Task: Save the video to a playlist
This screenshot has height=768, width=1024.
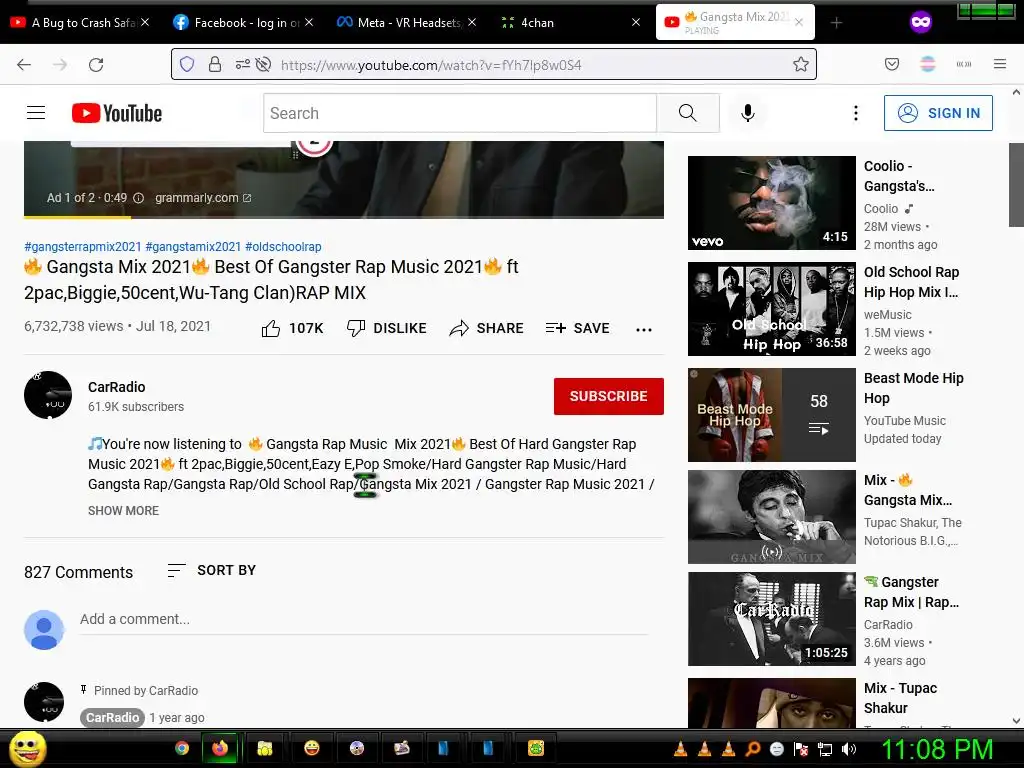Action: coord(577,328)
